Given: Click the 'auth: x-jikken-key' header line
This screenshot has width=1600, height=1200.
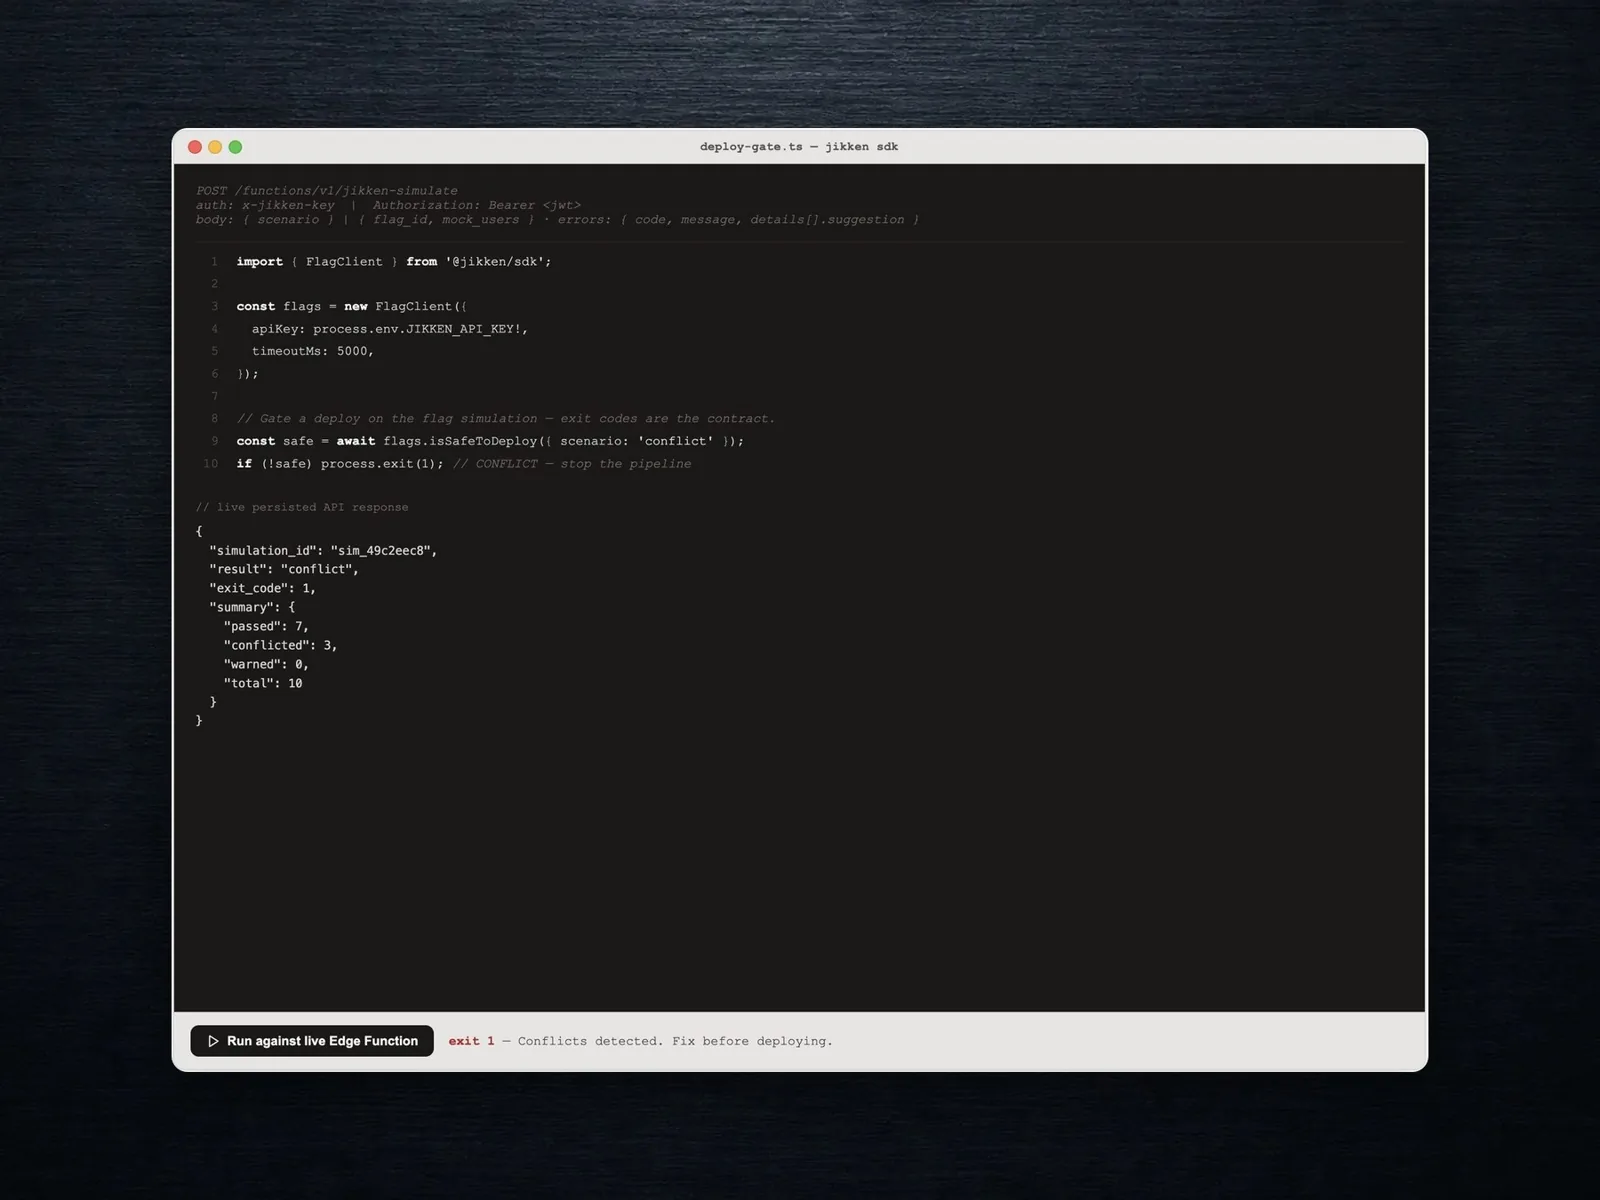Looking at the screenshot, I should pos(388,205).
